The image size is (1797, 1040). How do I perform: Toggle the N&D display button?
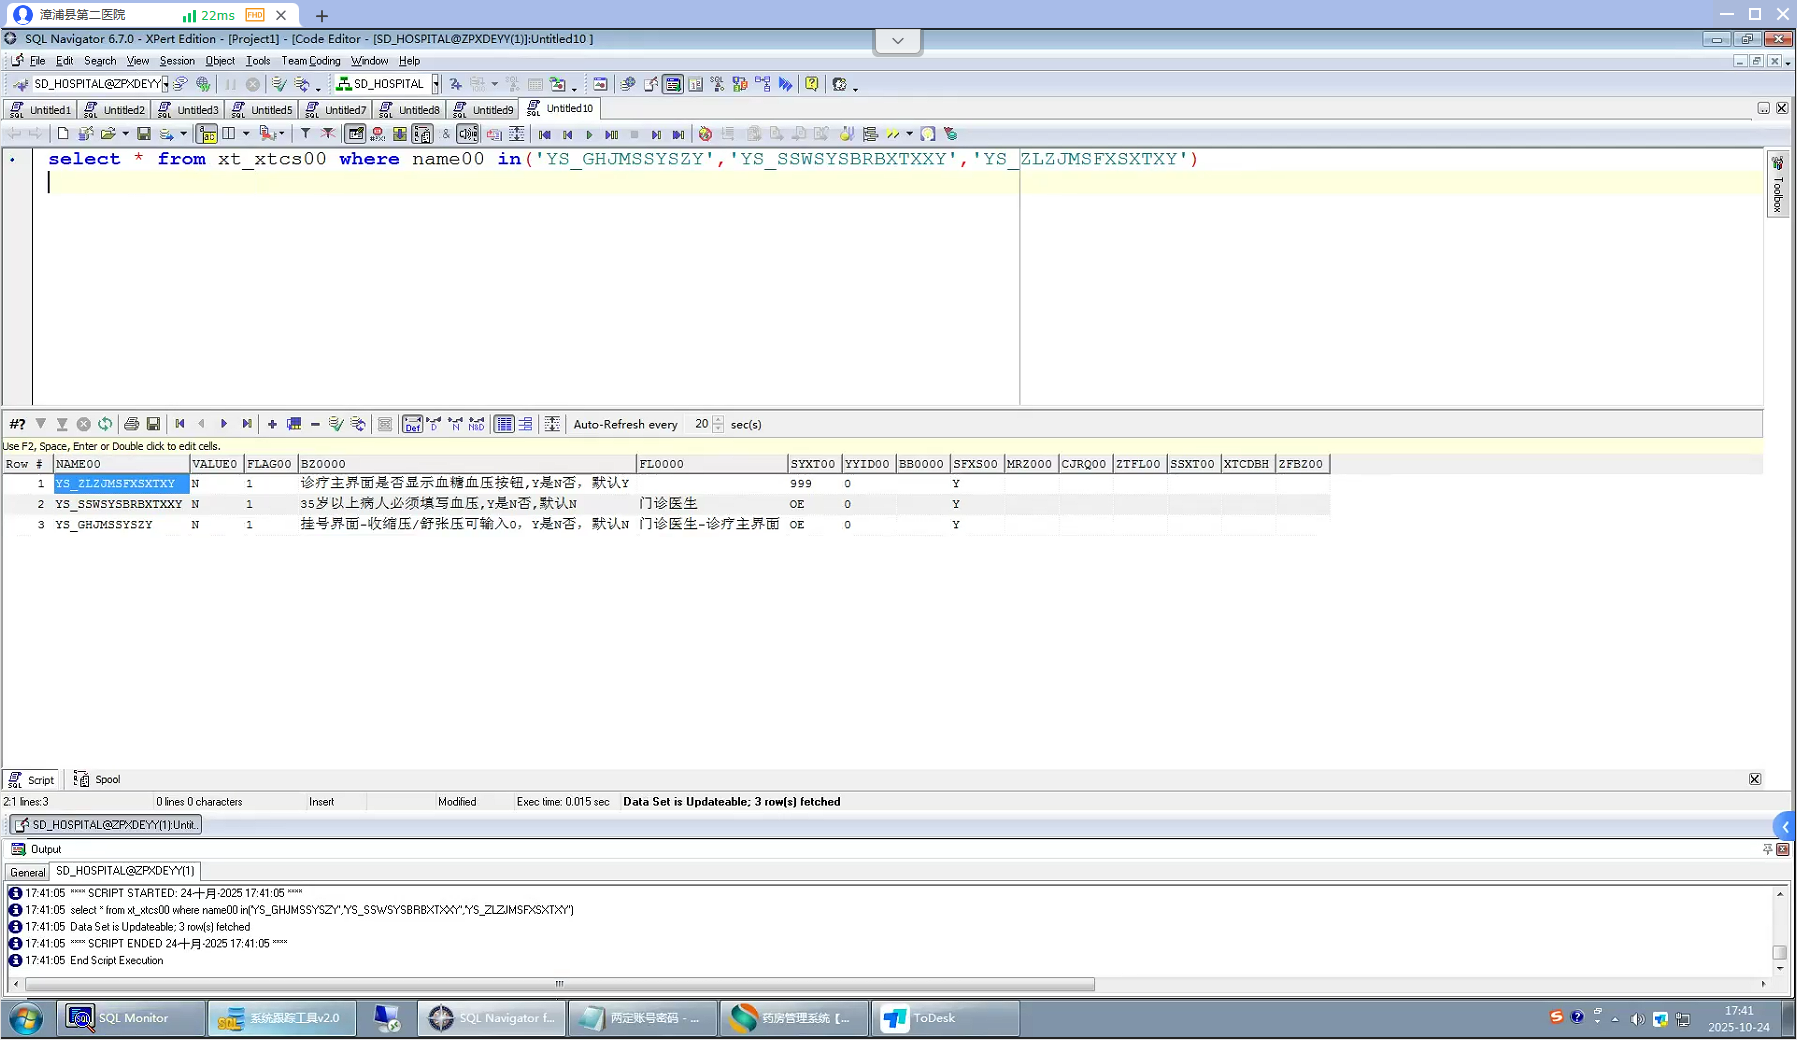pyautogui.click(x=477, y=424)
